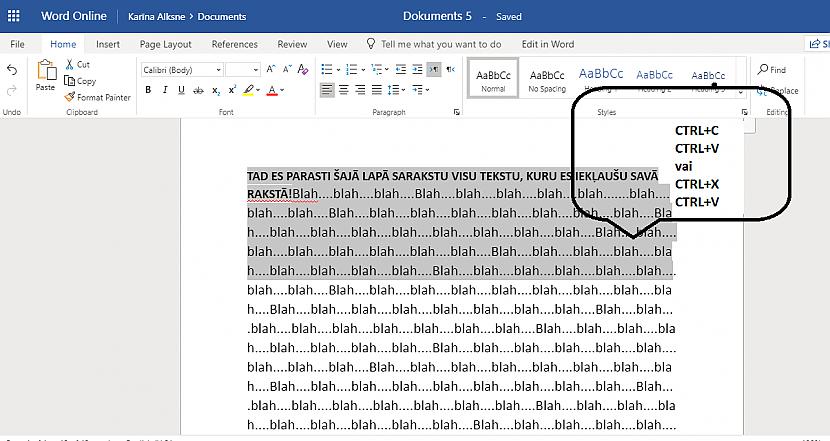Click the Cut scissors button
Viewport: 830px width, 441px height.
click(x=77, y=65)
